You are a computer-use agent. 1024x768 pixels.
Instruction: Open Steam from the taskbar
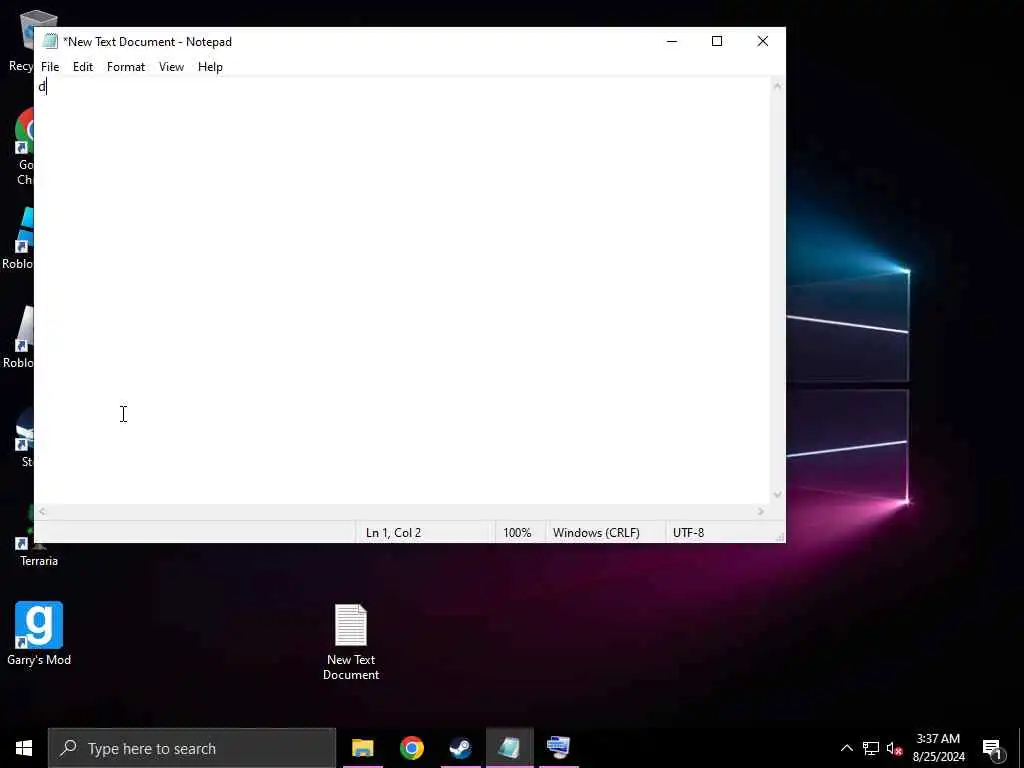pos(460,748)
